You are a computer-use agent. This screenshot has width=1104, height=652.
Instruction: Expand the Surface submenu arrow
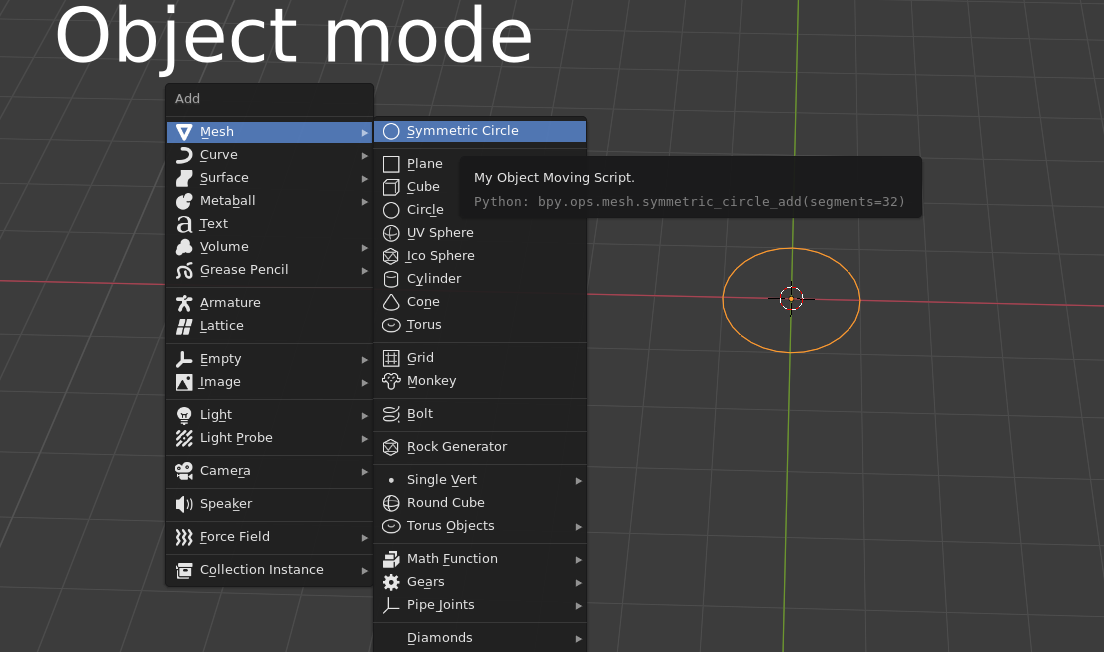[365, 179]
